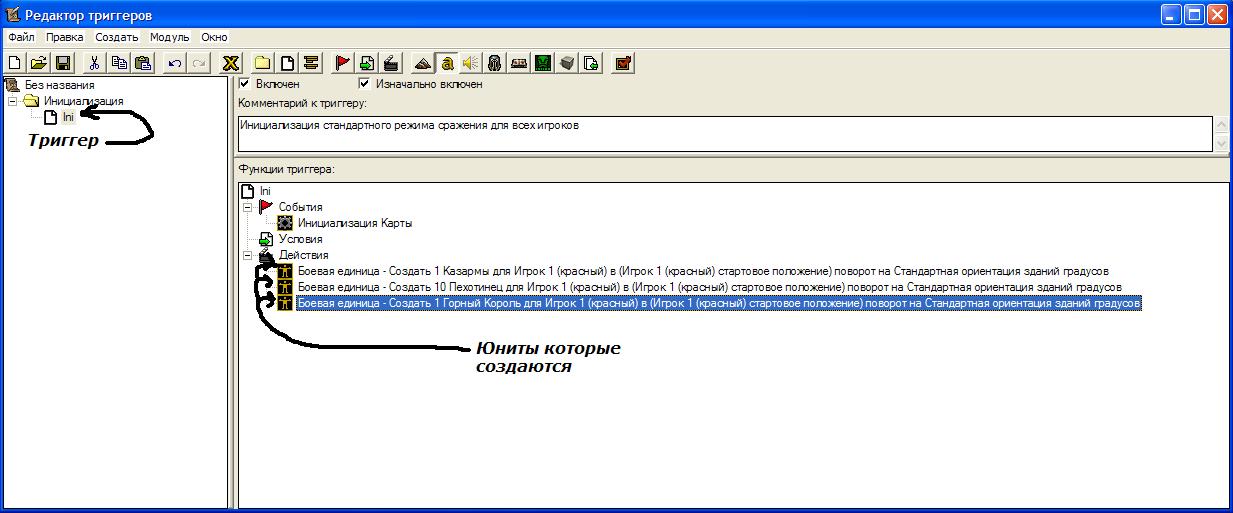Click the Cut scissors toolbar icon
Viewport: 1233px width, 513px height.
click(x=94, y=63)
